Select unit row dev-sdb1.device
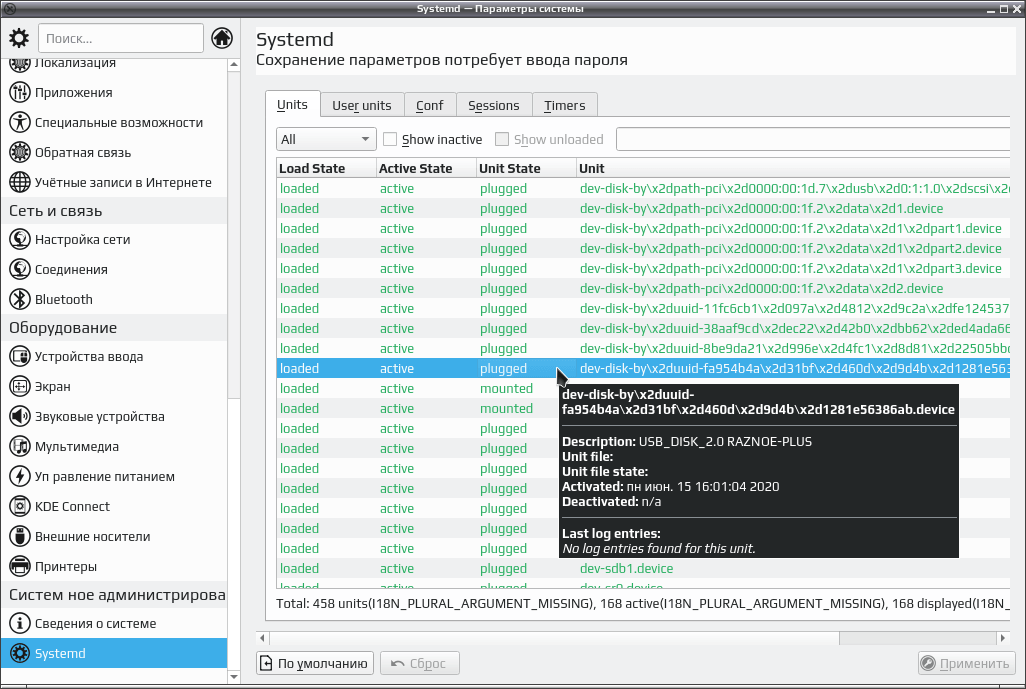This screenshot has height=689, width=1026. 643,569
